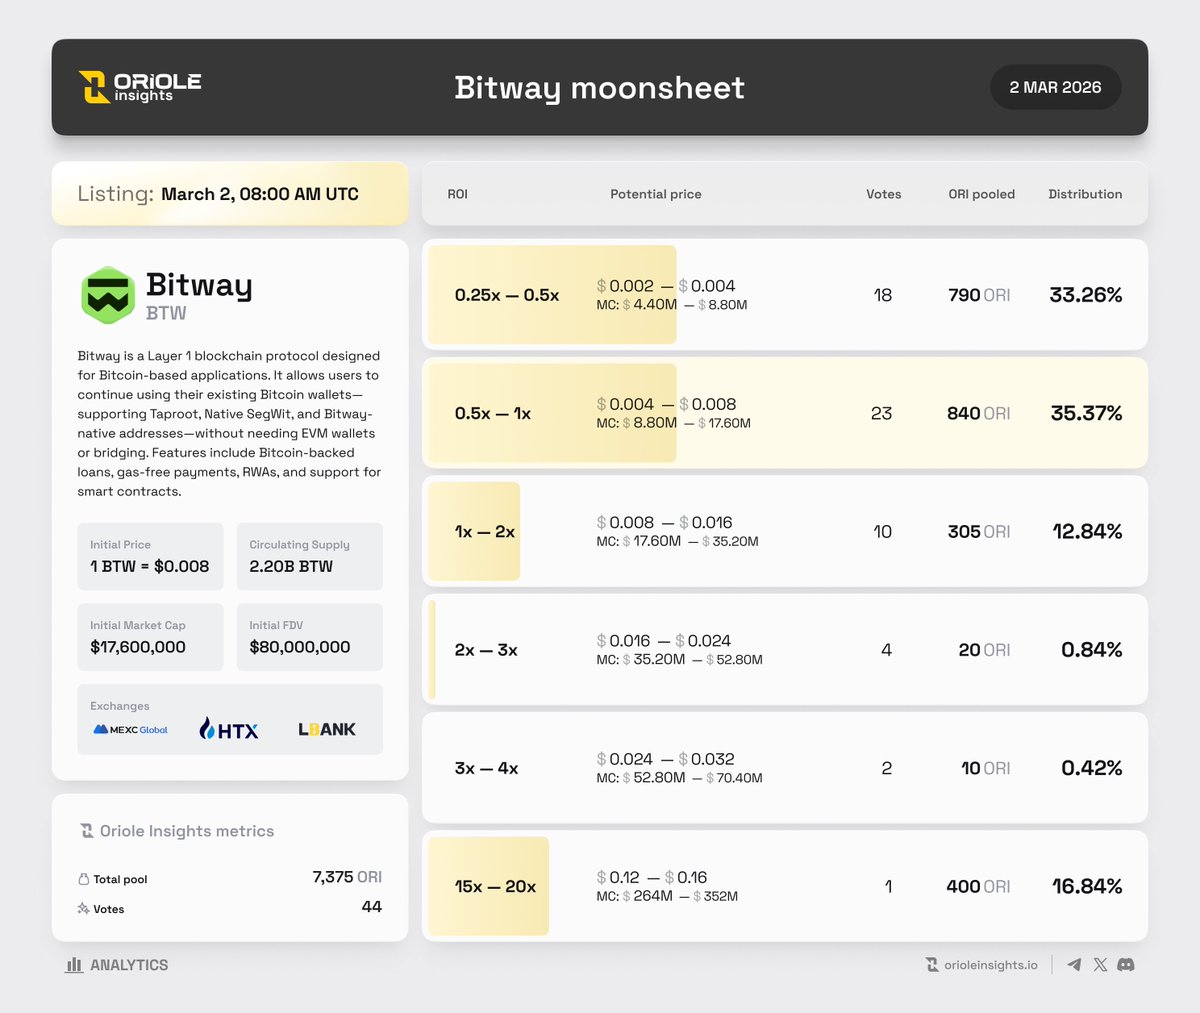Image resolution: width=1200 pixels, height=1013 pixels.
Task: Select the ORI pooled column header
Action: pos(982,194)
